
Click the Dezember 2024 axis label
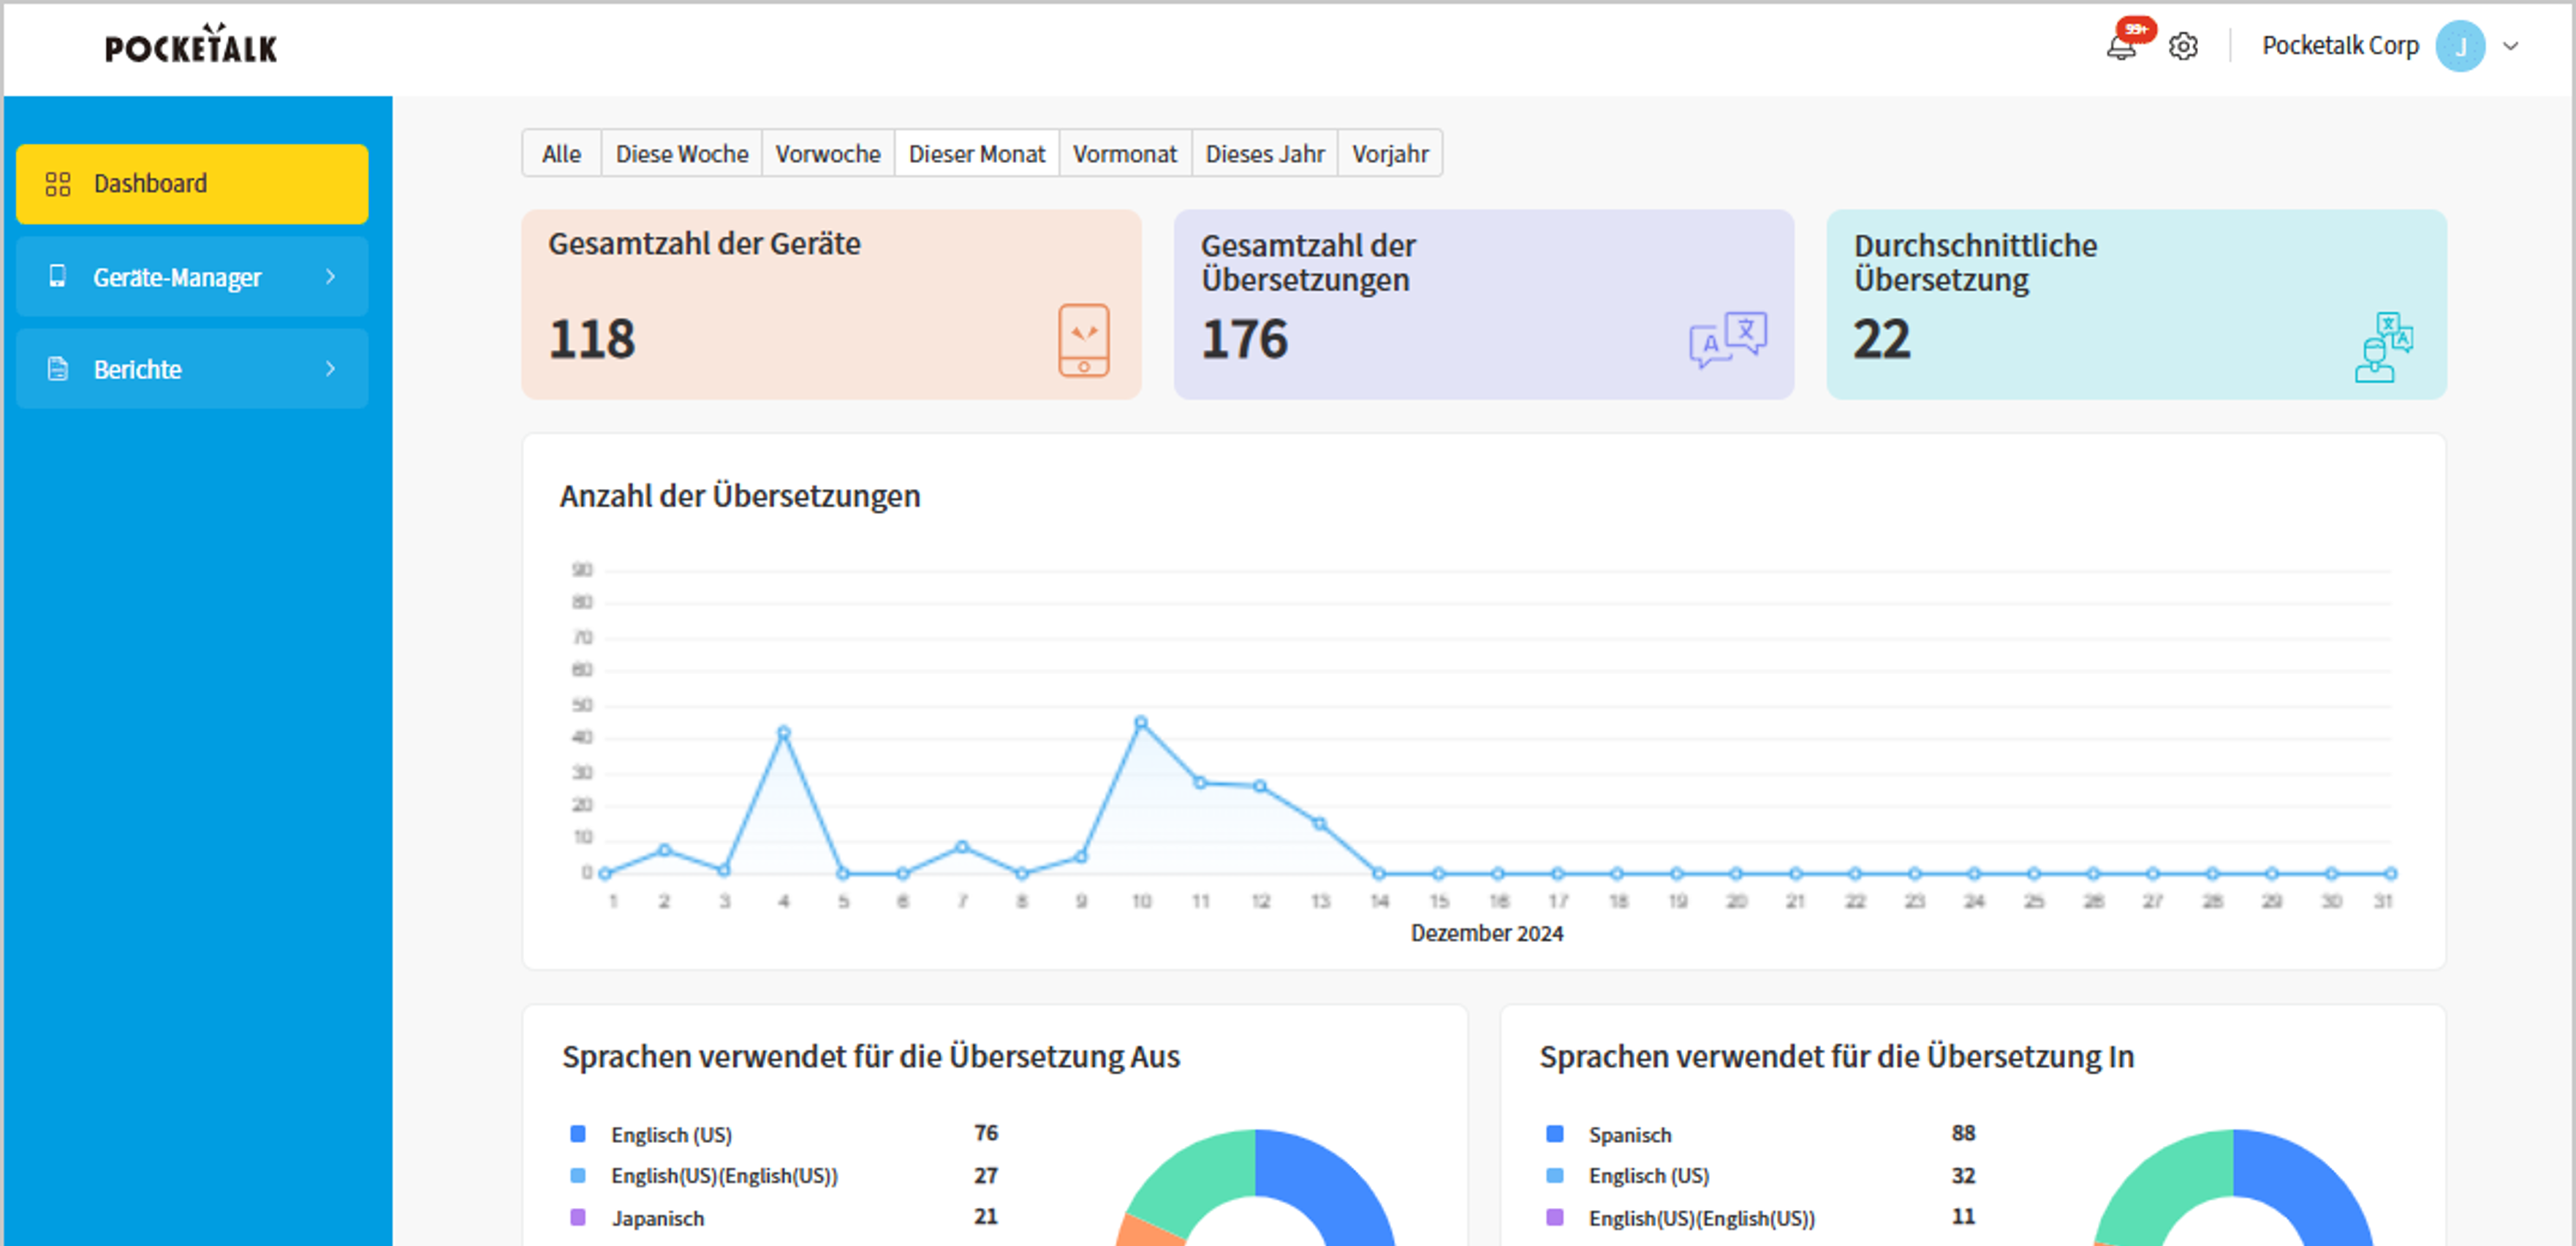(1487, 933)
